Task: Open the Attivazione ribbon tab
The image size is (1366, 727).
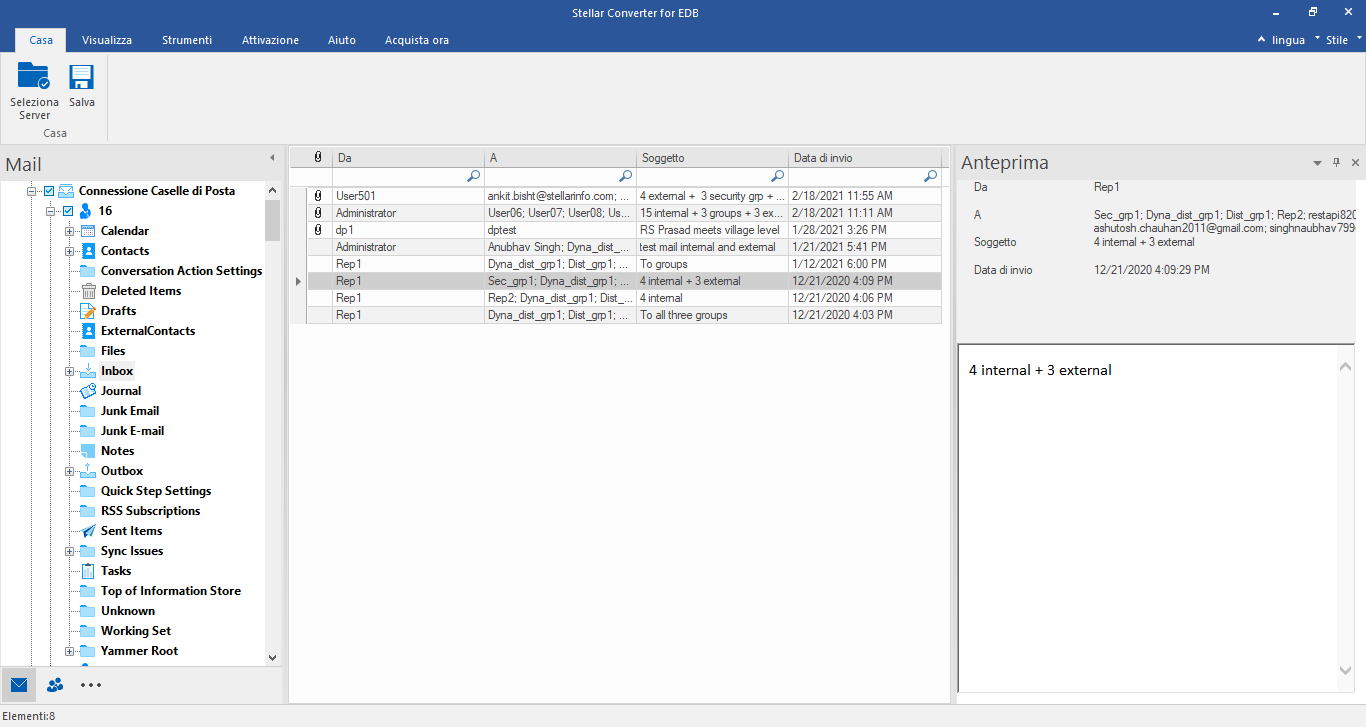Action: point(270,40)
